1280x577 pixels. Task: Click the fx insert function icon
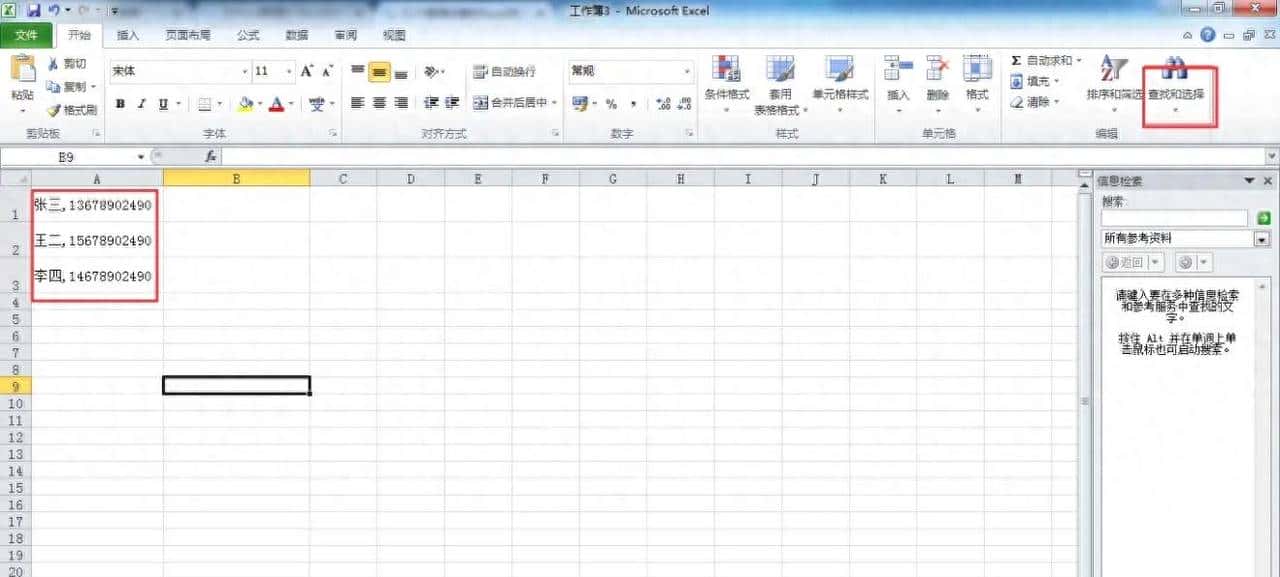211,157
